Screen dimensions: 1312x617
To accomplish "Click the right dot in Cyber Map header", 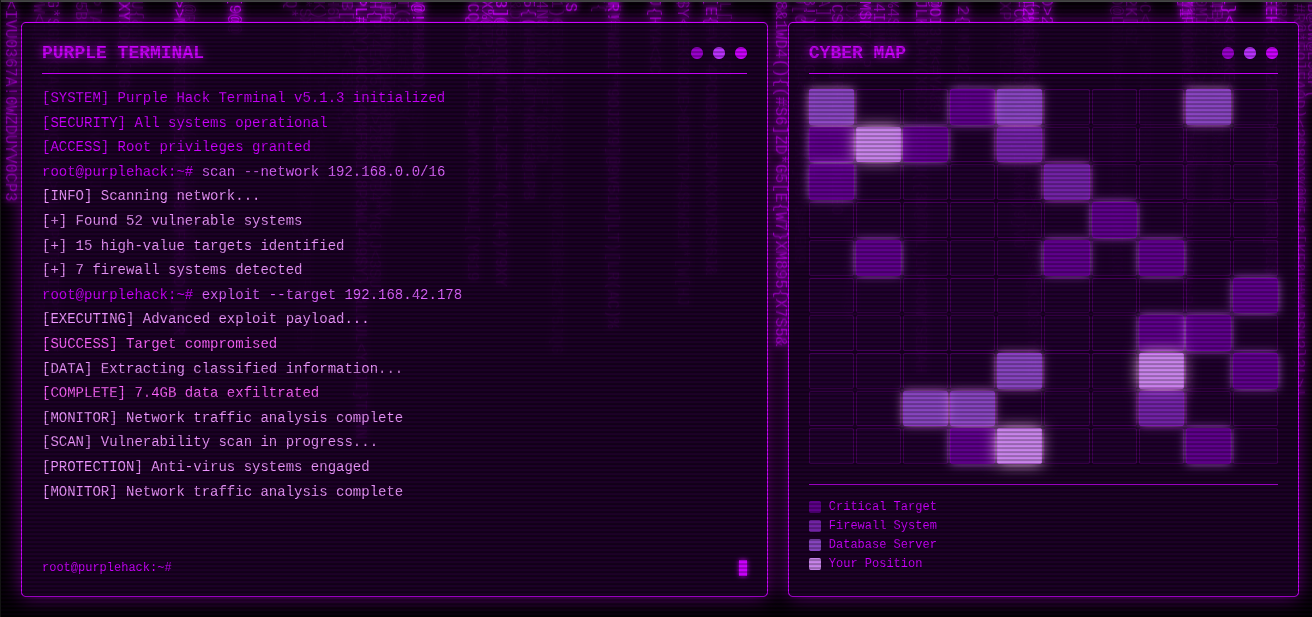I will point(1272,53).
